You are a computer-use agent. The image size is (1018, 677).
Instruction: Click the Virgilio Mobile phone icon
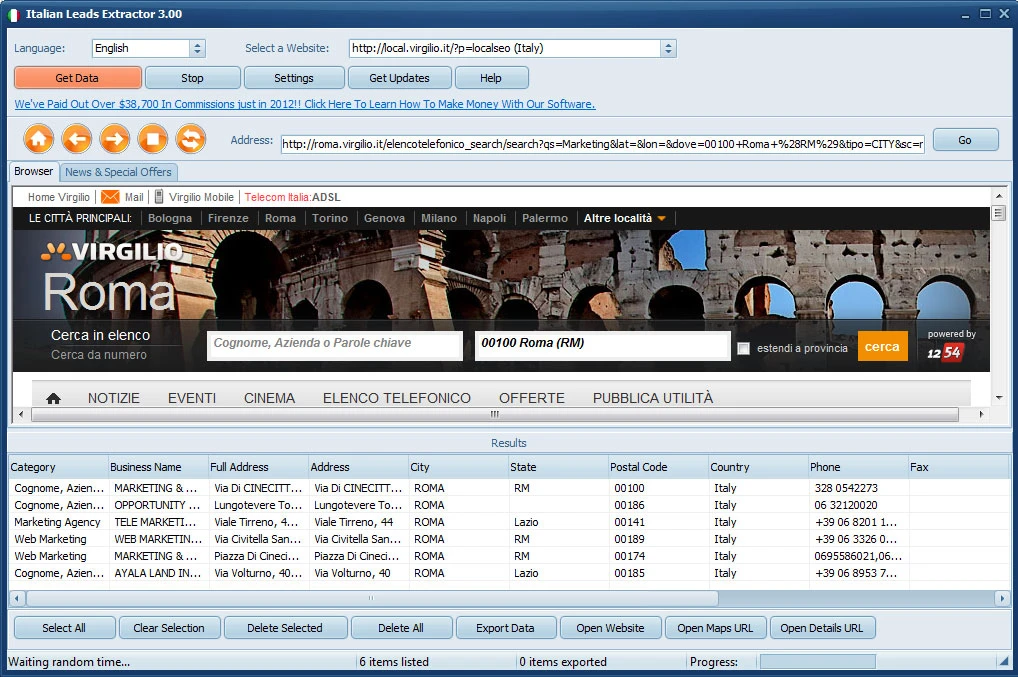coord(158,197)
